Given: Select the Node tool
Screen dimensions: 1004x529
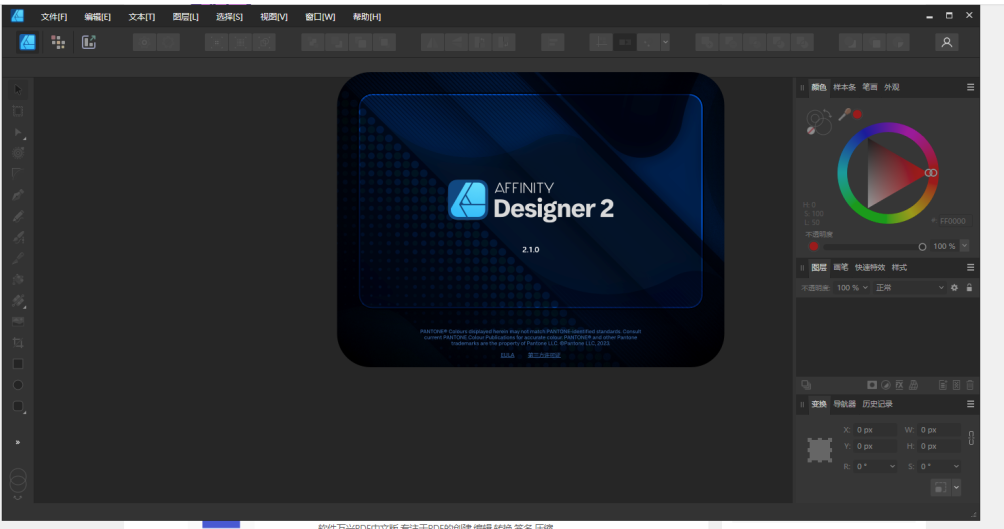Looking at the screenshot, I should [18, 132].
